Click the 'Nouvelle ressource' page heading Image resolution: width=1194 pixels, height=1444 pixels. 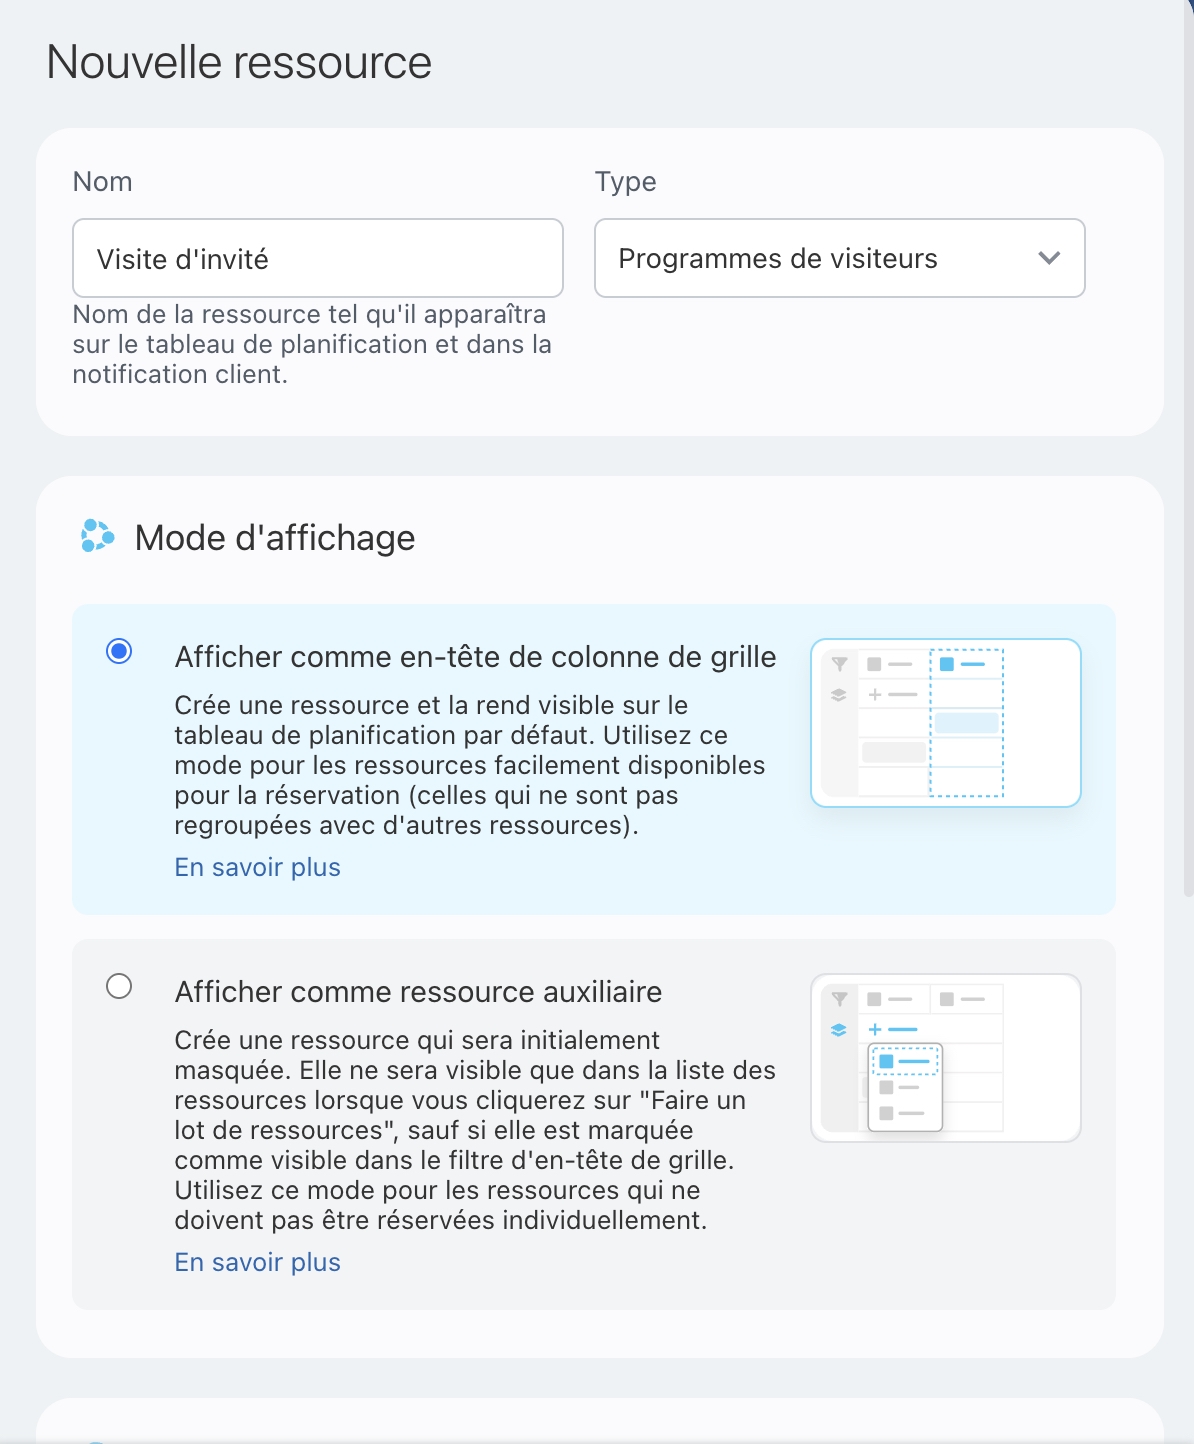[239, 62]
